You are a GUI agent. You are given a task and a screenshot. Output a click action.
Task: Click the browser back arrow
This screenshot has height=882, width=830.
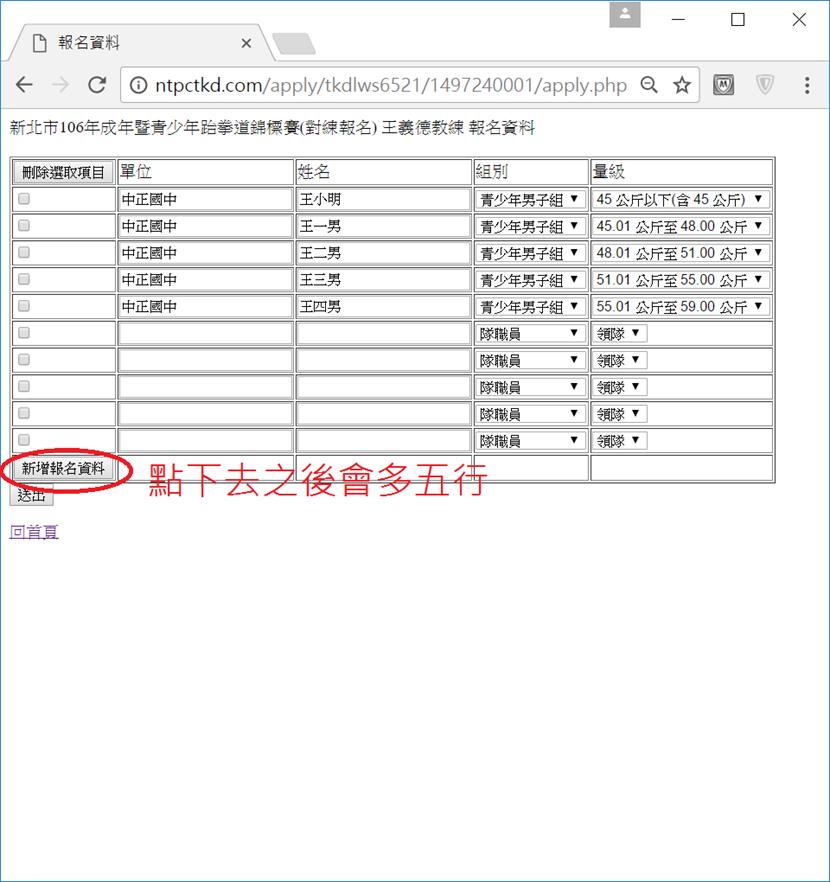24,85
